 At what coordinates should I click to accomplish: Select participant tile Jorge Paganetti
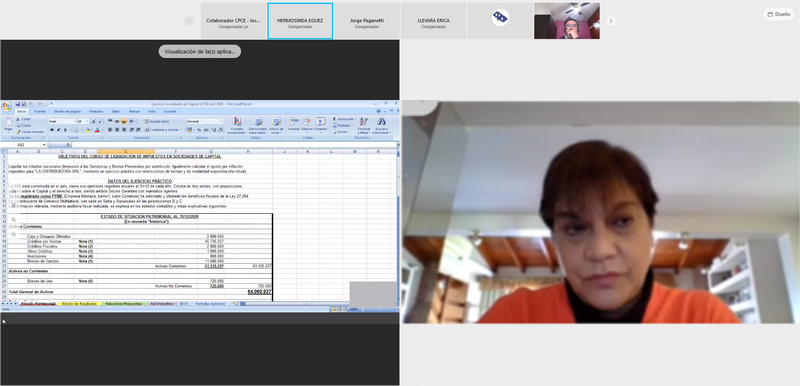367,21
